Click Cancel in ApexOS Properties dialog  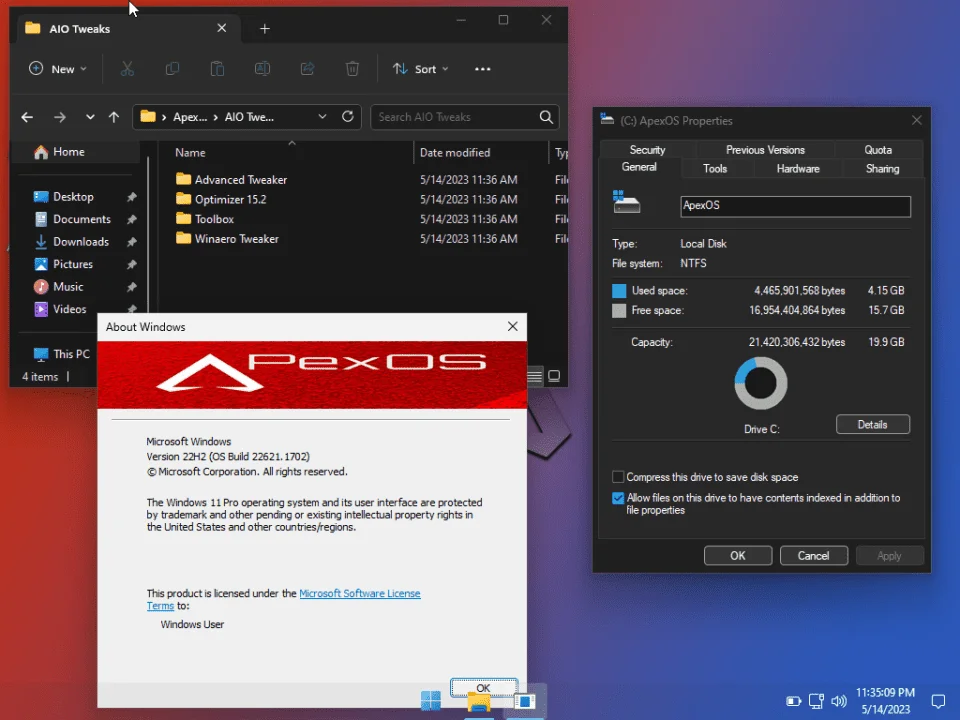(x=814, y=555)
